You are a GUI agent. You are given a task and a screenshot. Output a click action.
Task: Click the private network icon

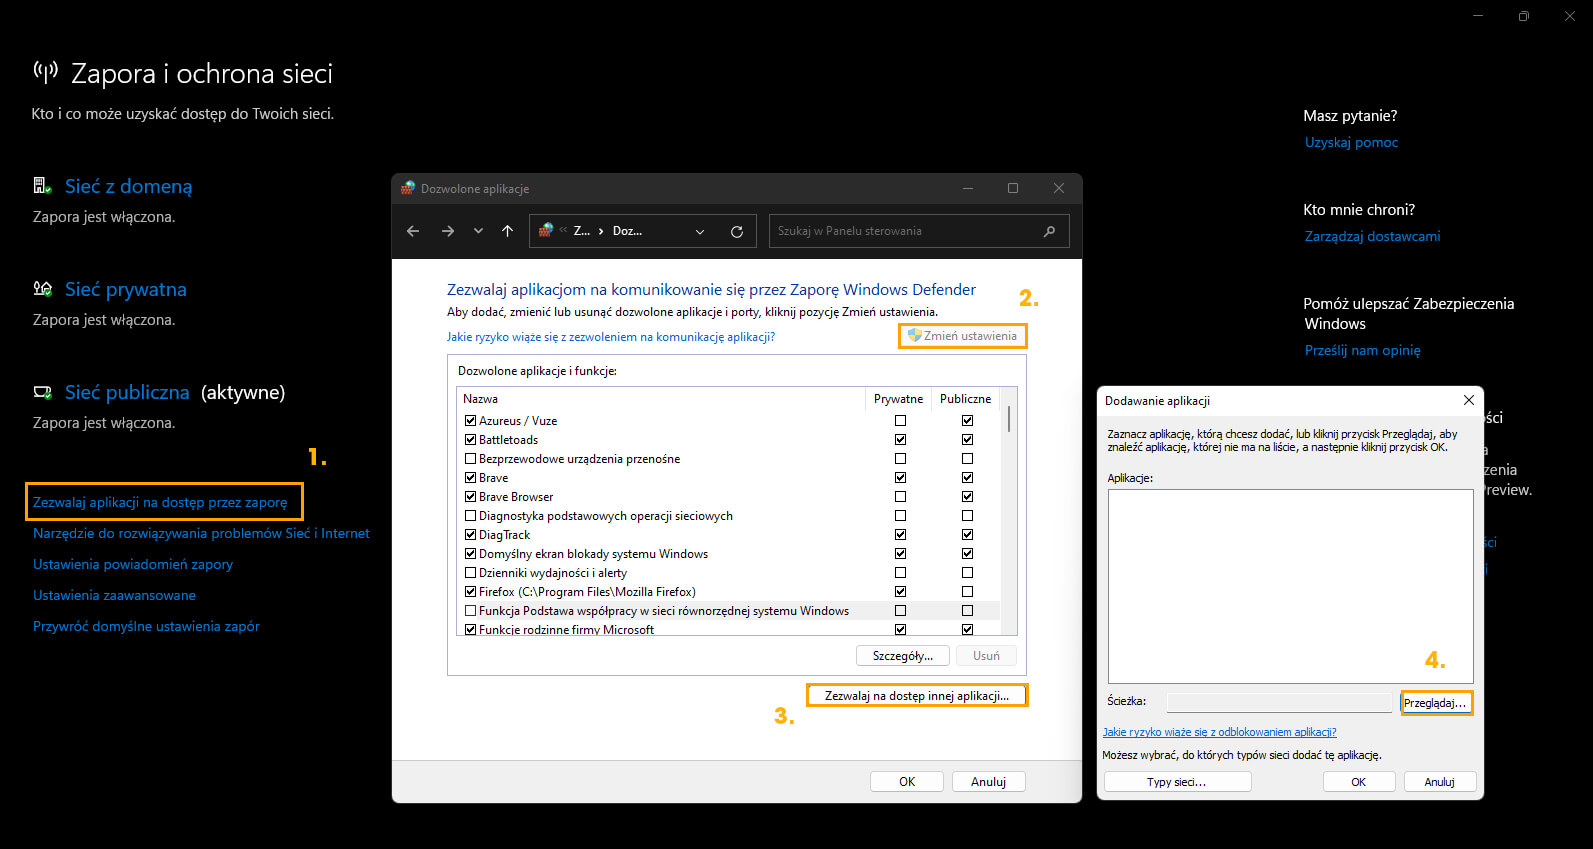point(42,289)
